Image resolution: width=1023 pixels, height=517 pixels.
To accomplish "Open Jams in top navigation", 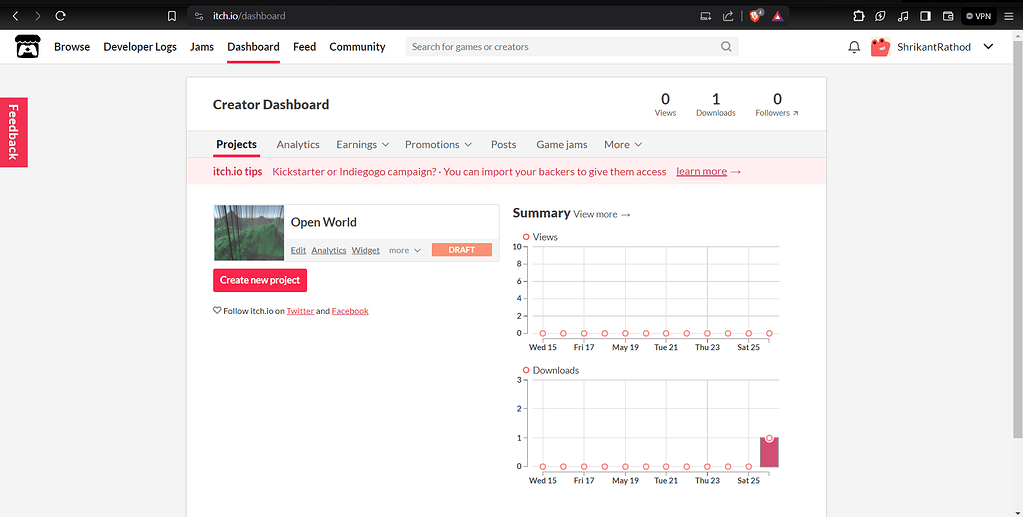I will point(202,46).
